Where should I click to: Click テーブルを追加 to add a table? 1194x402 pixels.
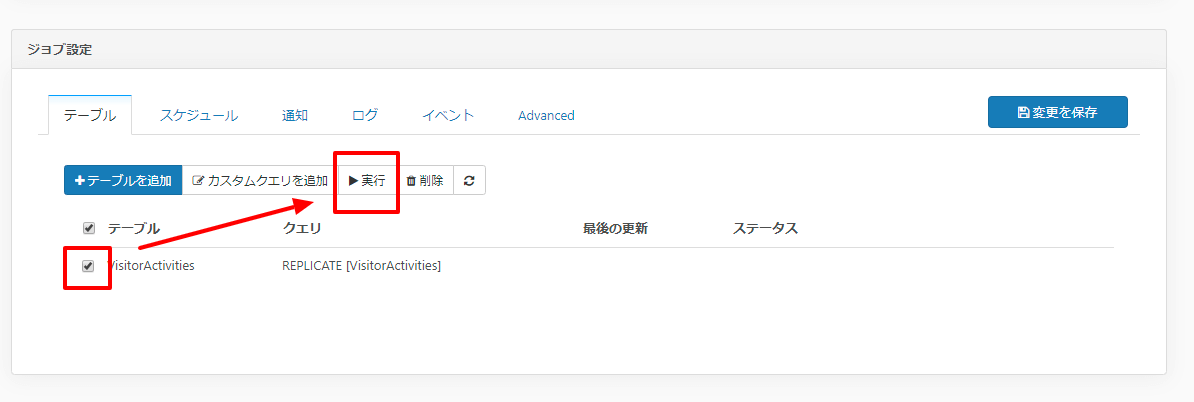tap(123, 180)
